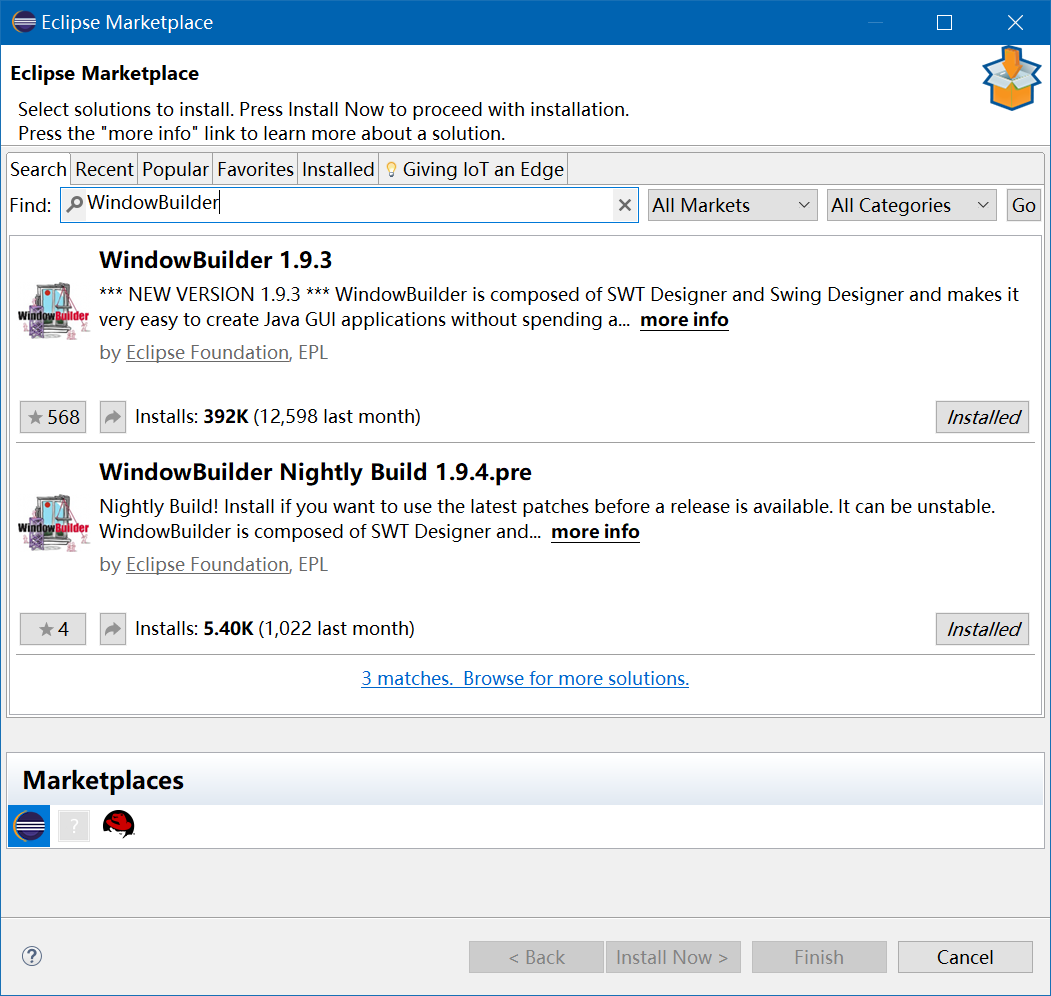Click the Install Now button
The image size is (1051, 996).
(x=673, y=956)
